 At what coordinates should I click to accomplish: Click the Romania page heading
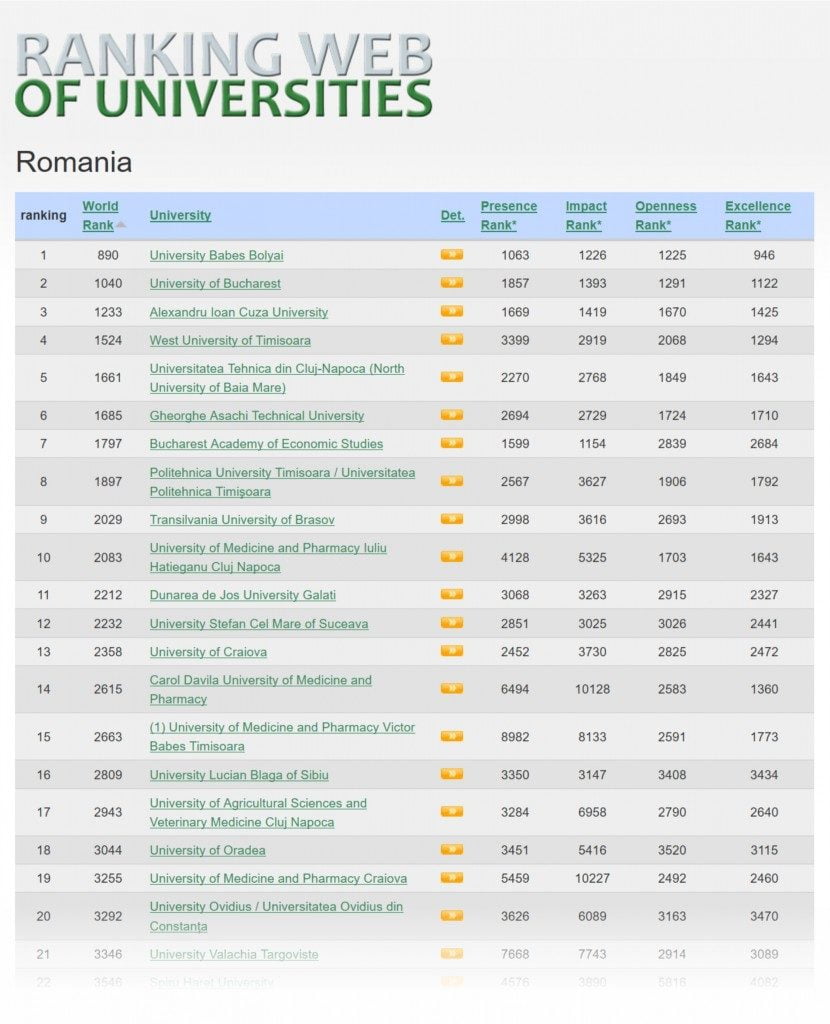coord(74,162)
